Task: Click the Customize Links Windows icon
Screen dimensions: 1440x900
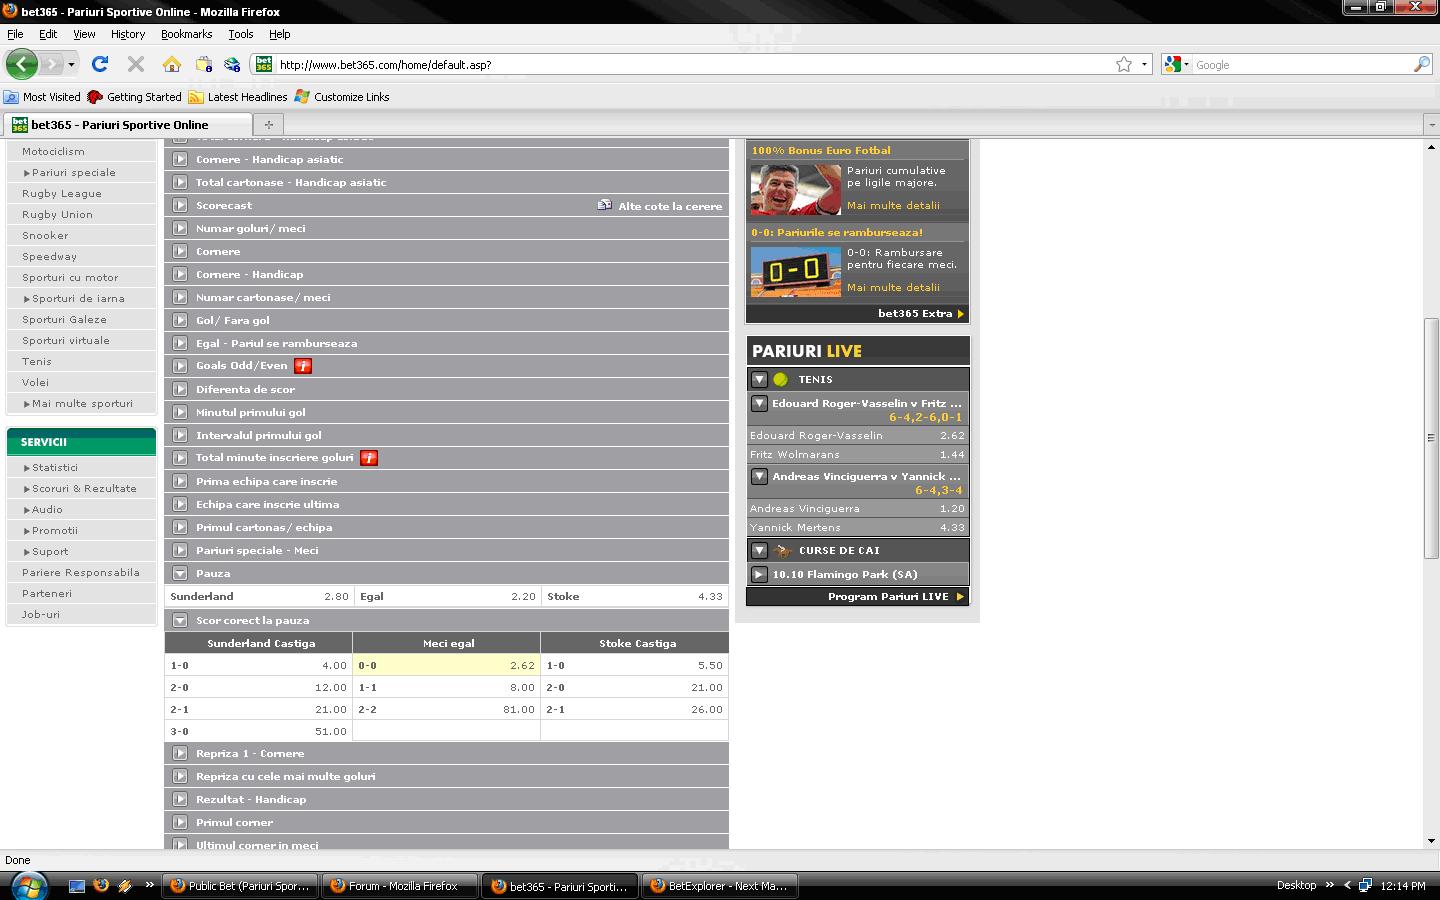Action: [302, 97]
